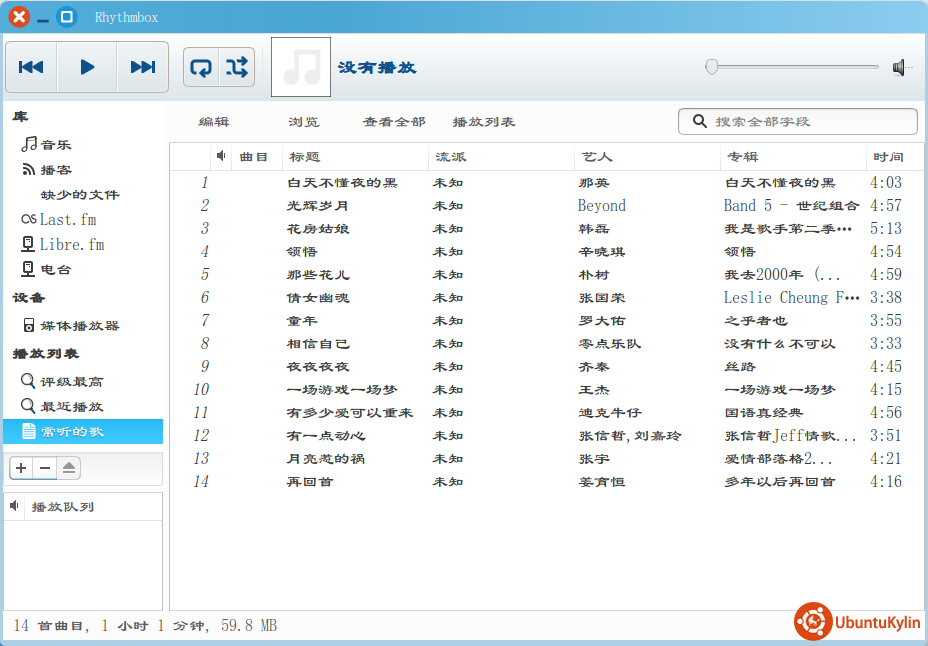Select Last.fm in the sidebar
This screenshot has height=646, width=928.
[68, 219]
